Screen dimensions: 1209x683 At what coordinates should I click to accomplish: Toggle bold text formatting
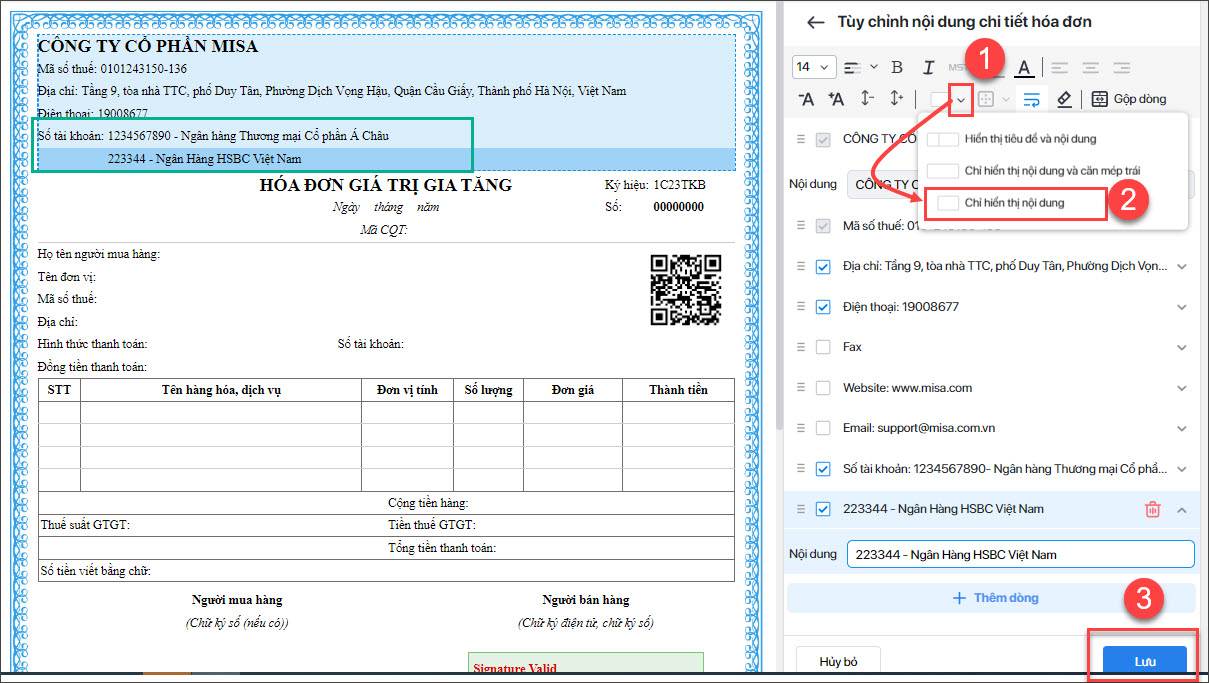[897, 67]
